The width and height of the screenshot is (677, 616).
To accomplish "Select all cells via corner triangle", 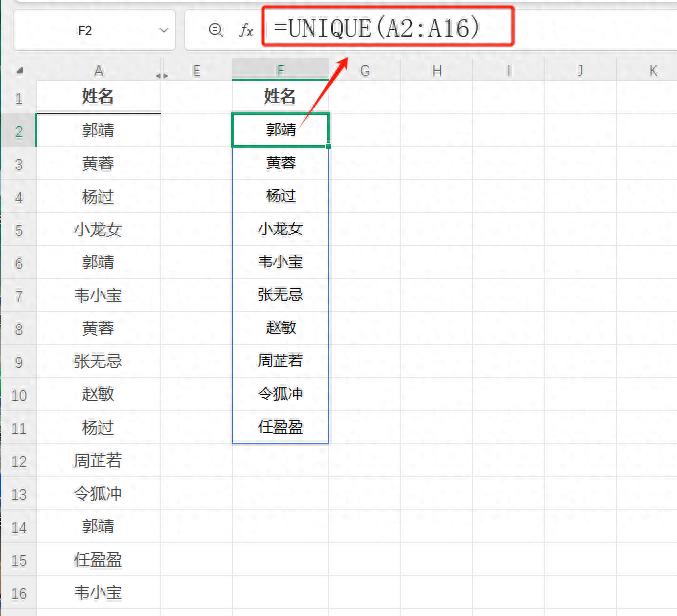I will coord(19,70).
